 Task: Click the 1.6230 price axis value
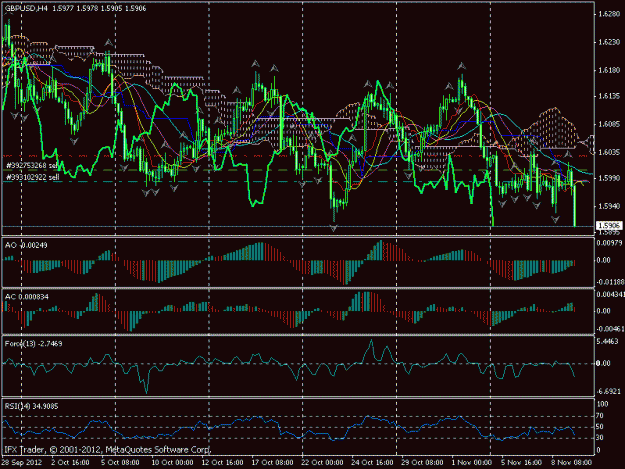tap(609, 42)
